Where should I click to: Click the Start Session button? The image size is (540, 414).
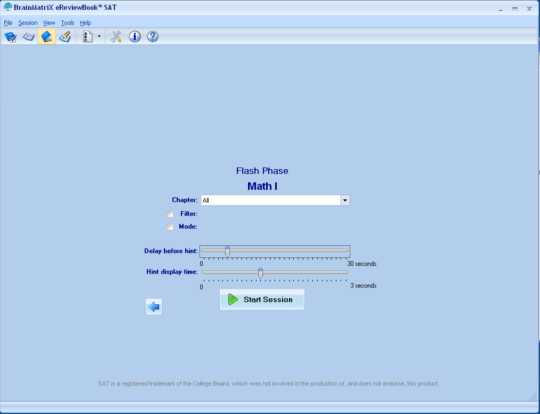(262, 300)
